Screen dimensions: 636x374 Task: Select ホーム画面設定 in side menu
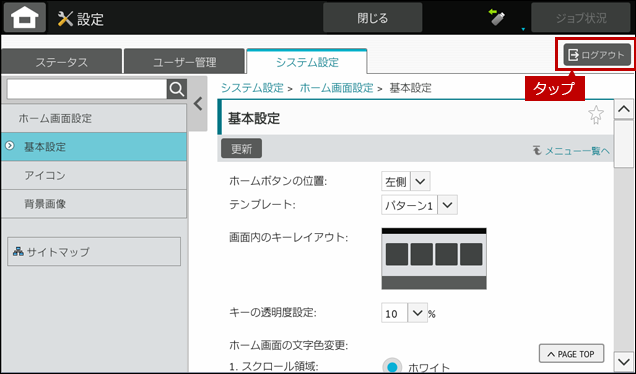pos(94,118)
